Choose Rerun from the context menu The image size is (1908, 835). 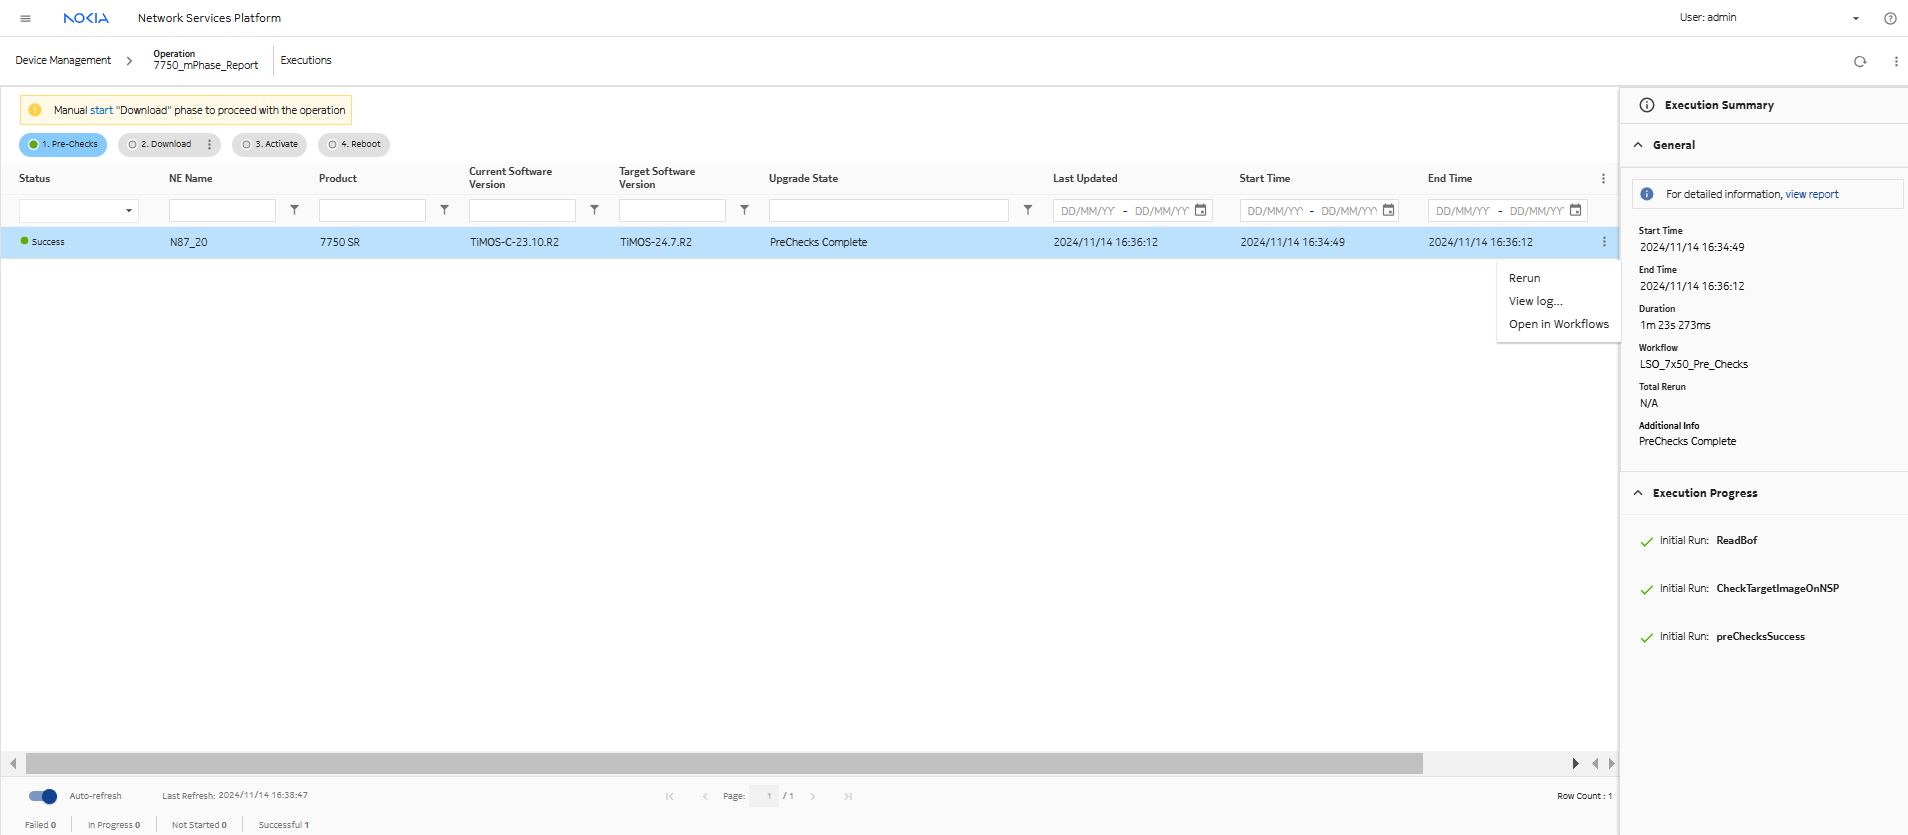[x=1524, y=278]
